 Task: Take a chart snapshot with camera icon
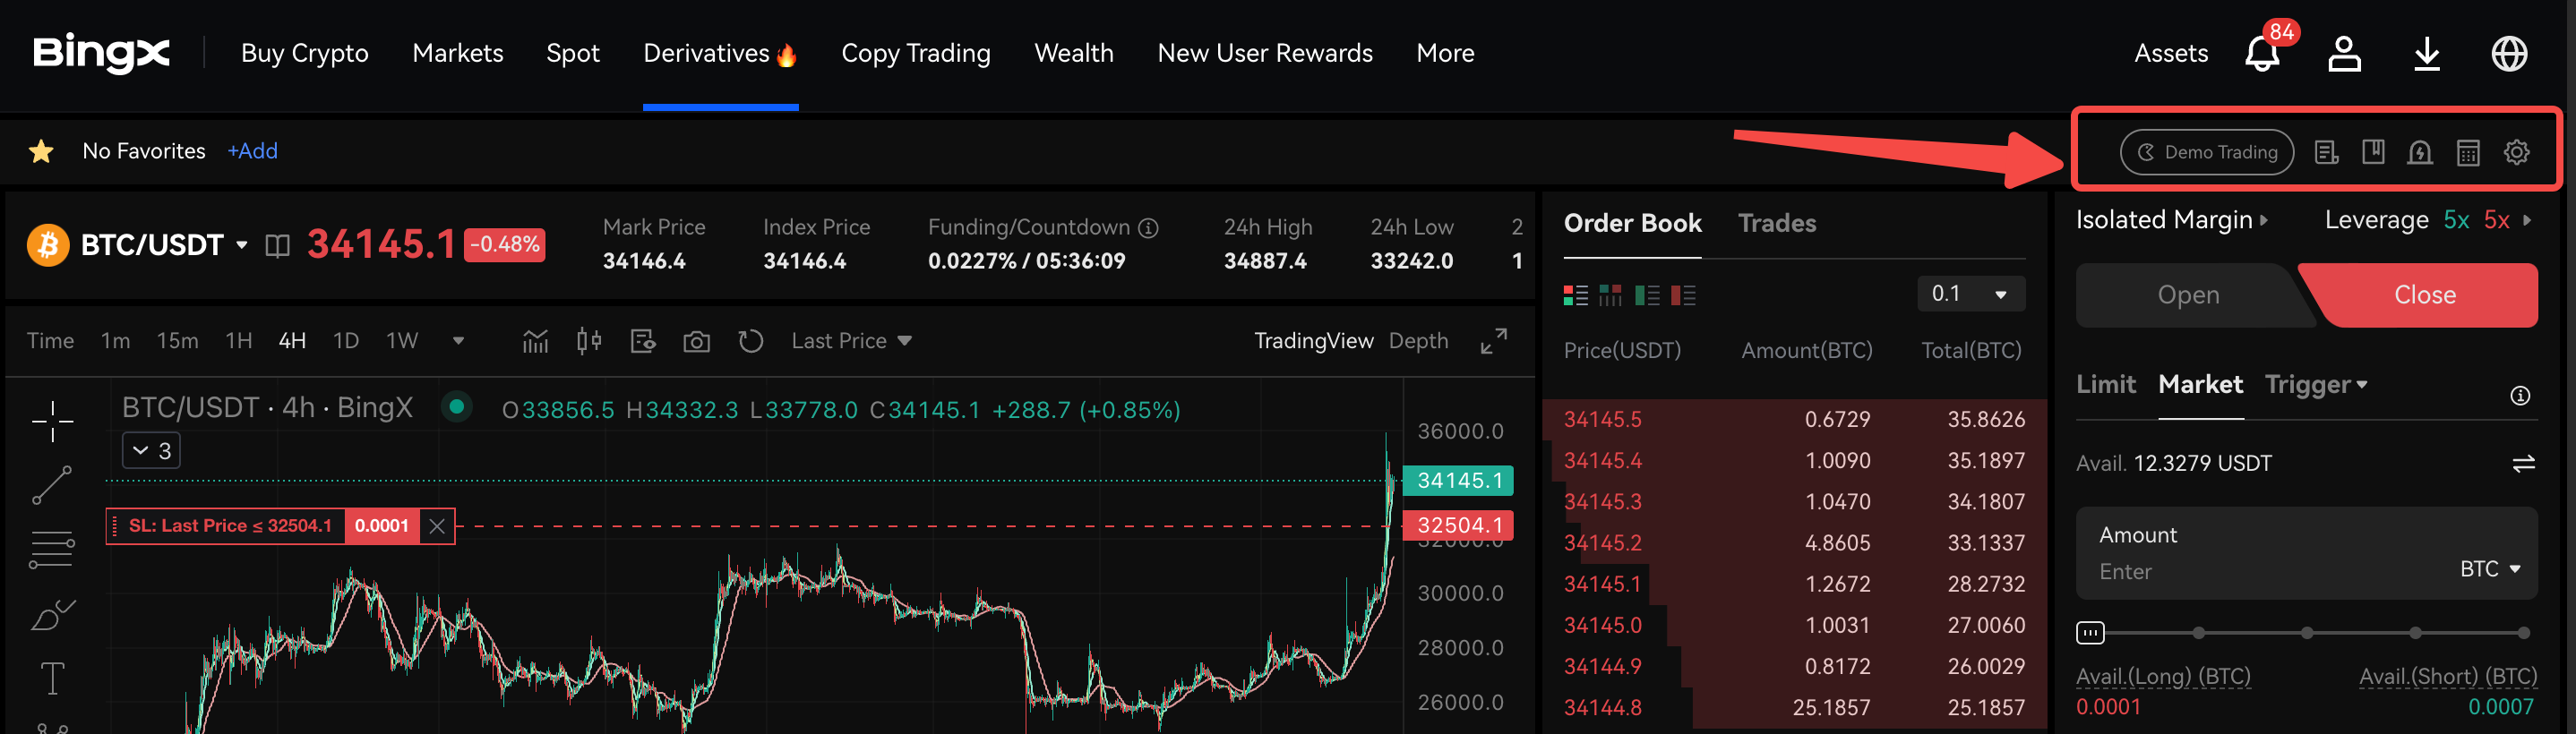(696, 342)
